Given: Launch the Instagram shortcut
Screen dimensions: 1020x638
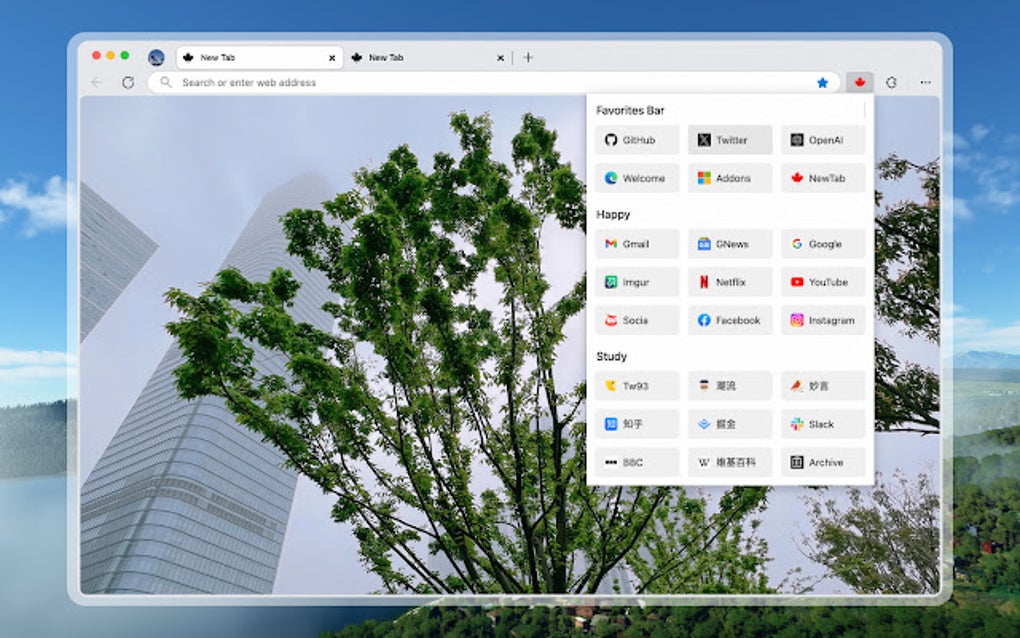Looking at the screenshot, I should 821,320.
